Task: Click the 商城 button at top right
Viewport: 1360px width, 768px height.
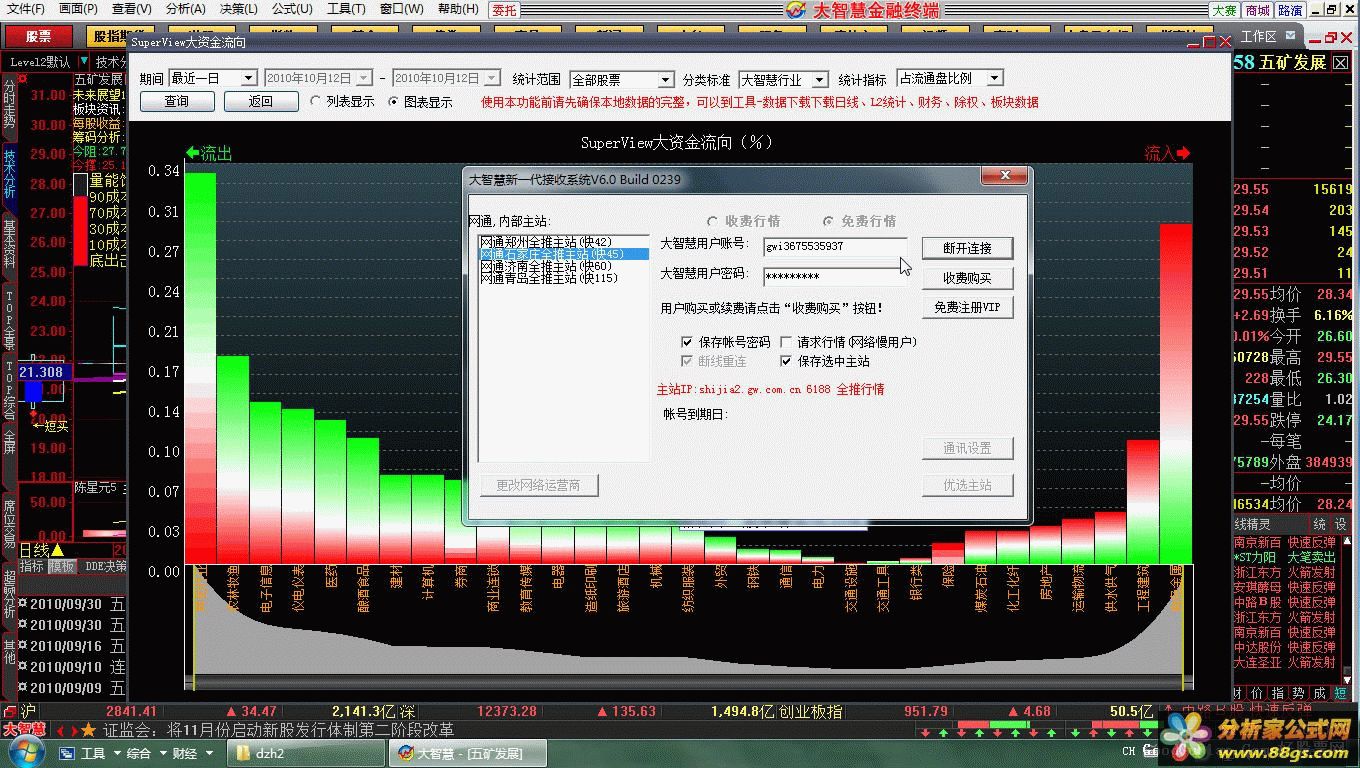Action: pos(1257,10)
